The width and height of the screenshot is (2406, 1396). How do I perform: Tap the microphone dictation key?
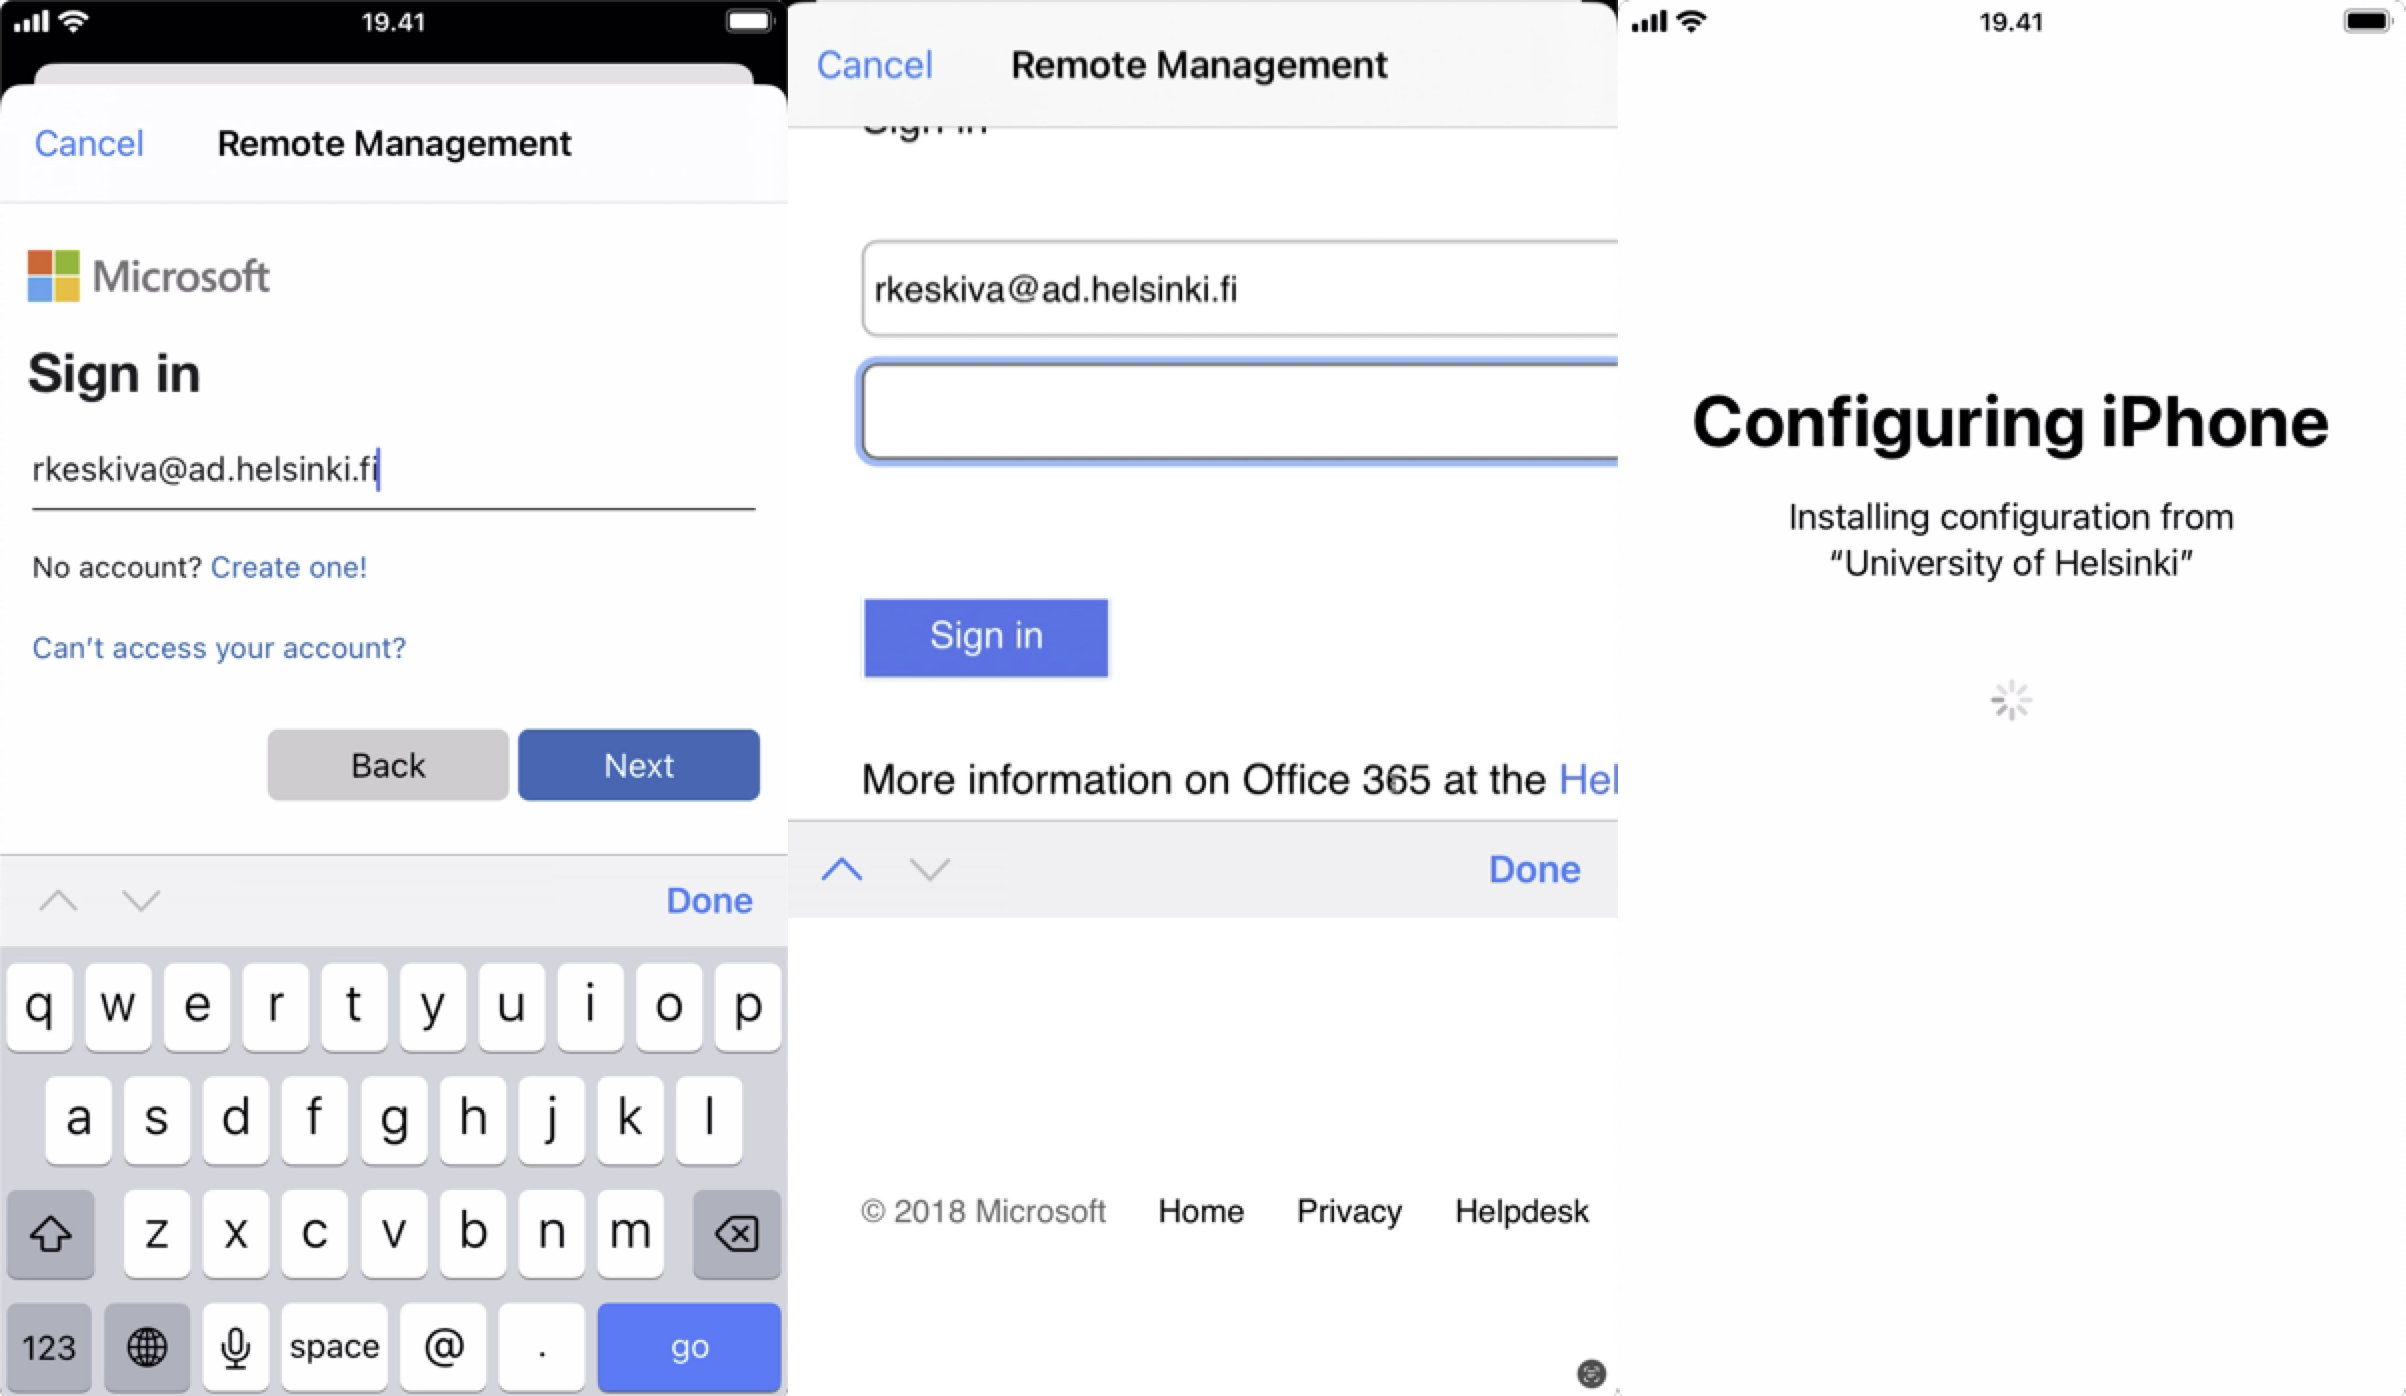point(236,1347)
